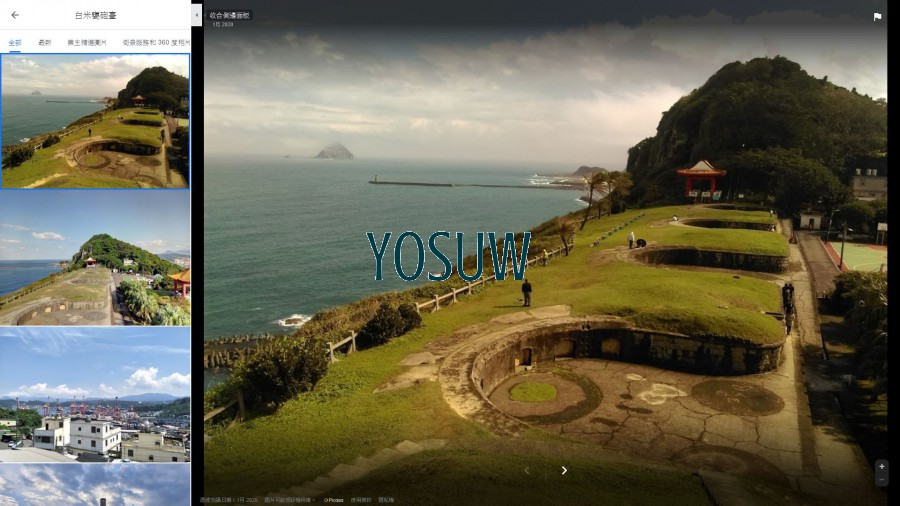Image resolution: width=900 pixels, height=506 pixels.
Task: Go to the next photo
Action: [x=564, y=470]
